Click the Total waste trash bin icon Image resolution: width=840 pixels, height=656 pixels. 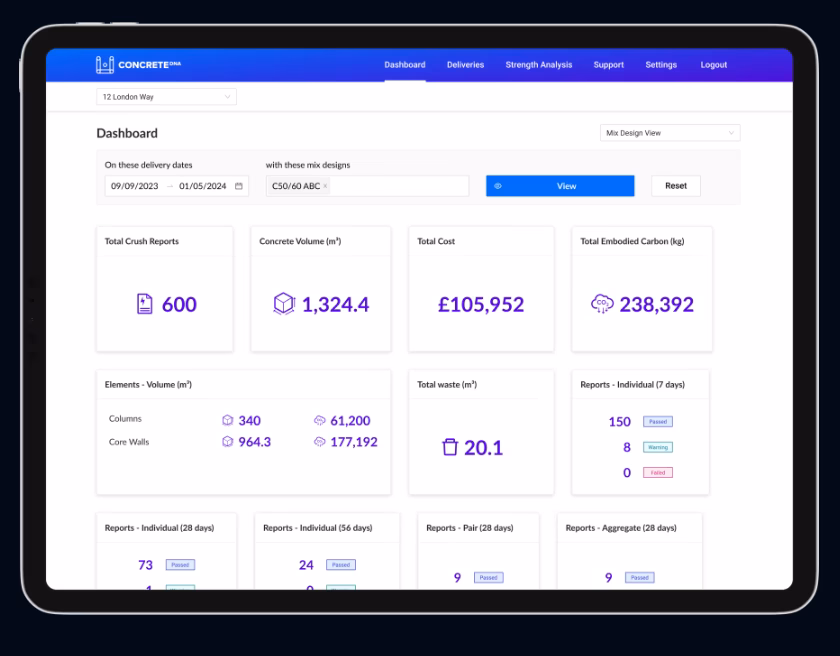click(x=449, y=448)
